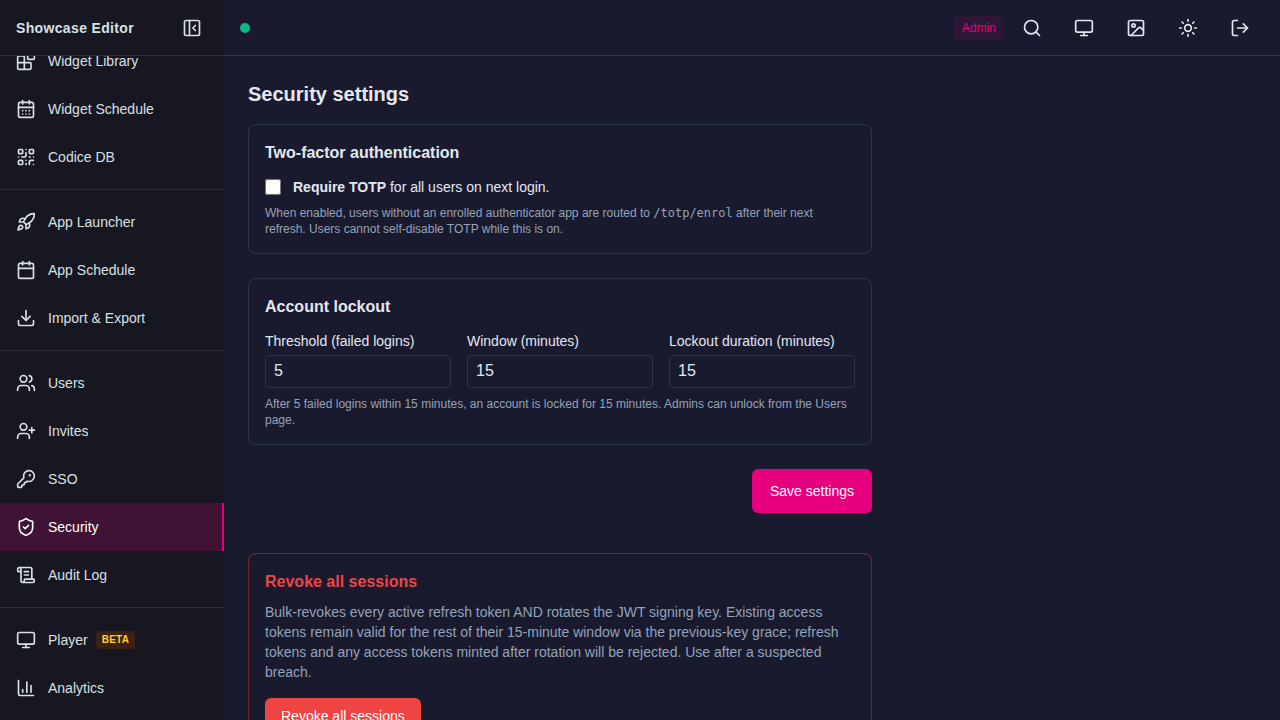The width and height of the screenshot is (1280, 720).
Task: Click the Import & Export download icon
Action: (x=26, y=318)
